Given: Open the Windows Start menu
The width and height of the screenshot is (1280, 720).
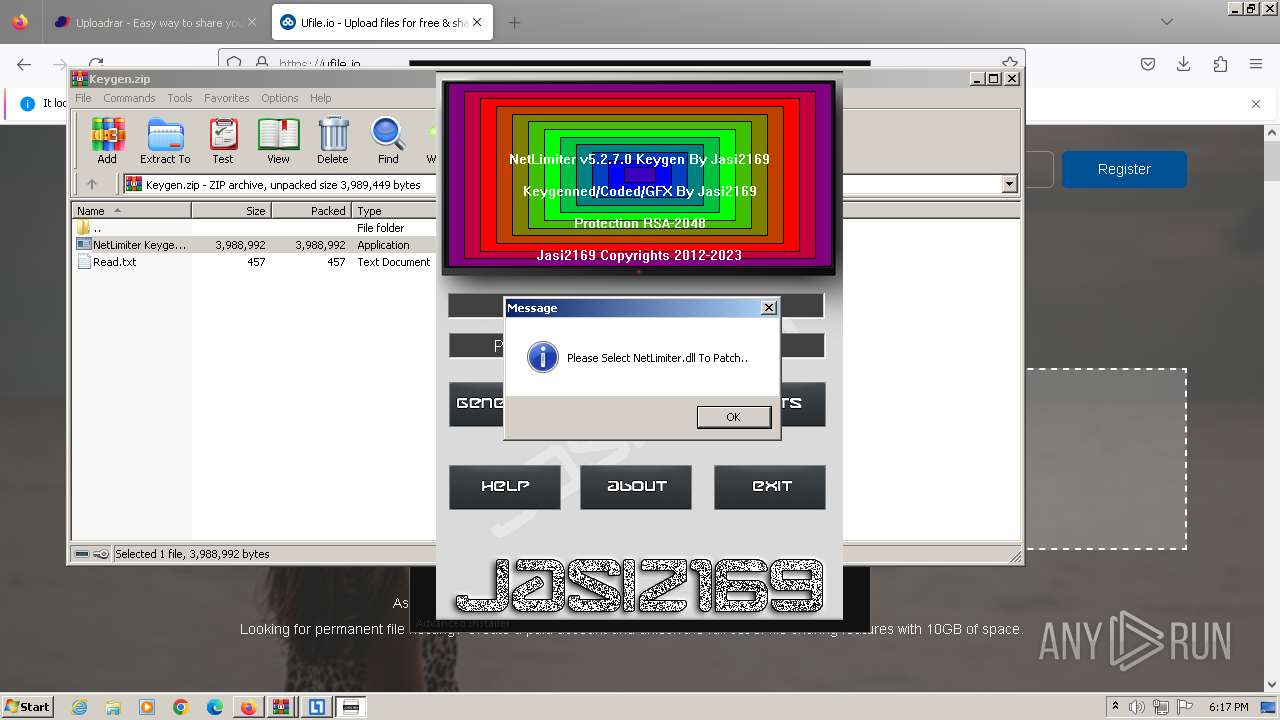Looking at the screenshot, I should click(28, 707).
